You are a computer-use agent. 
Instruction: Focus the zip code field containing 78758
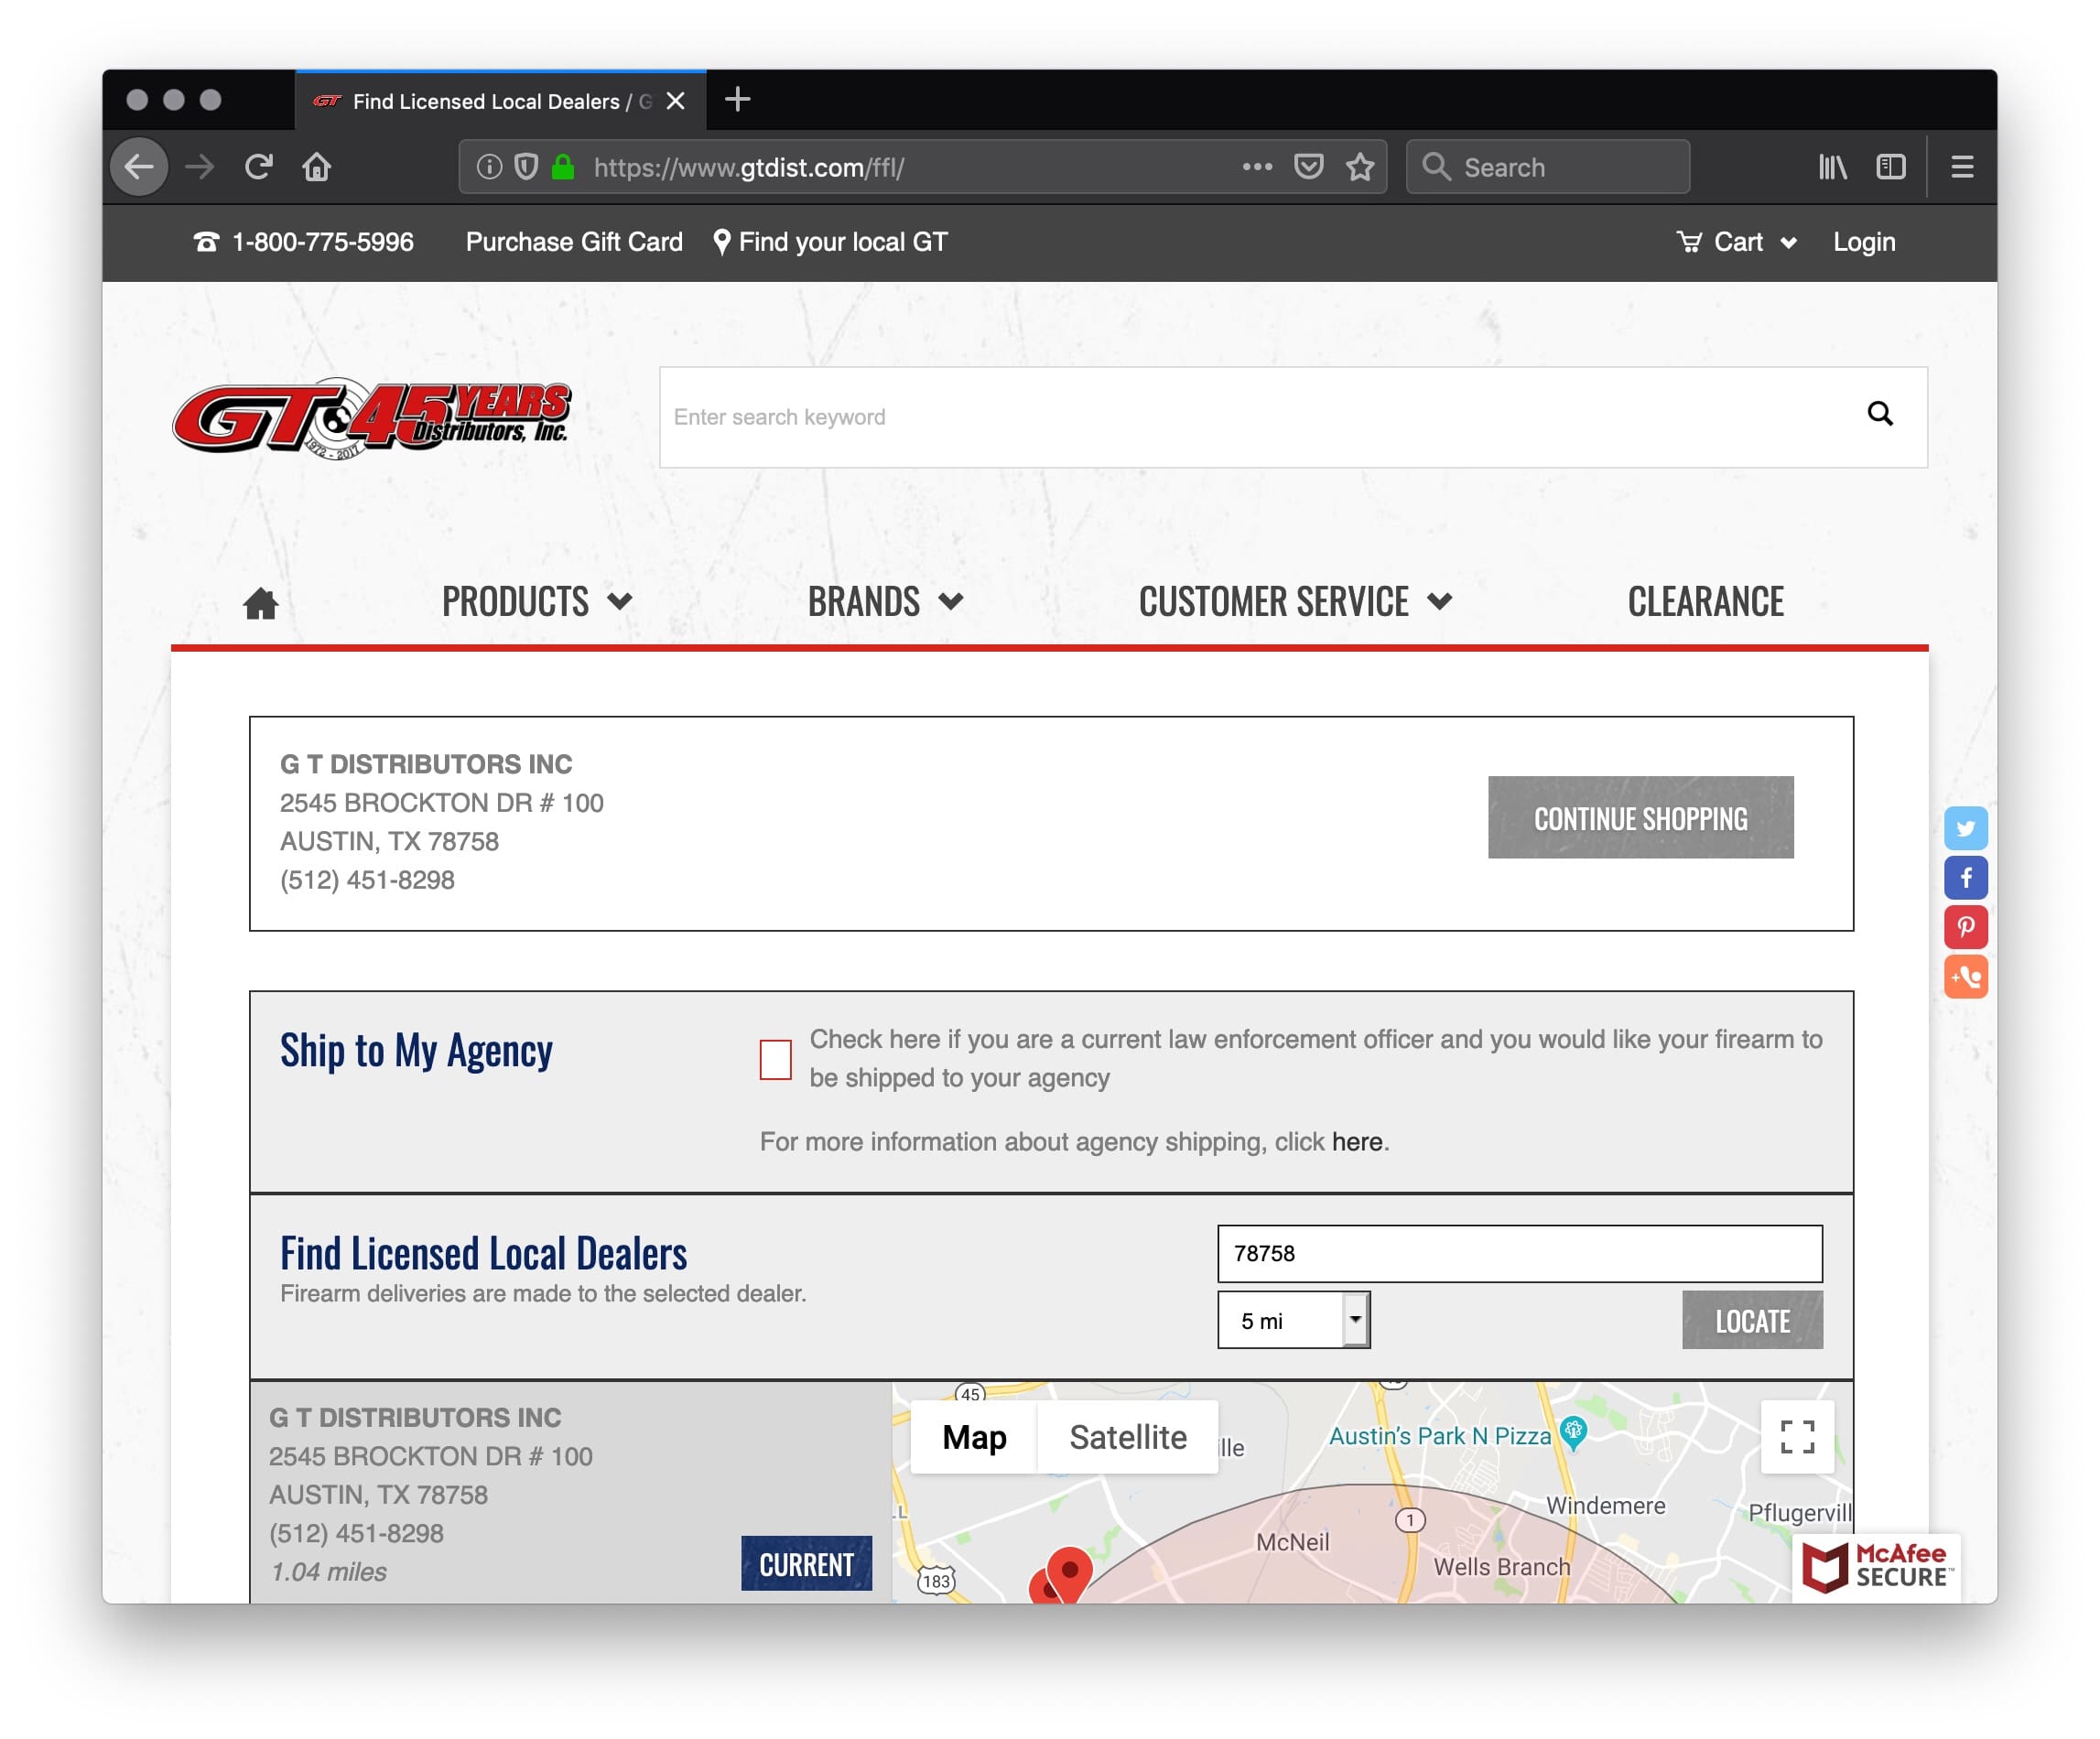[1520, 1253]
